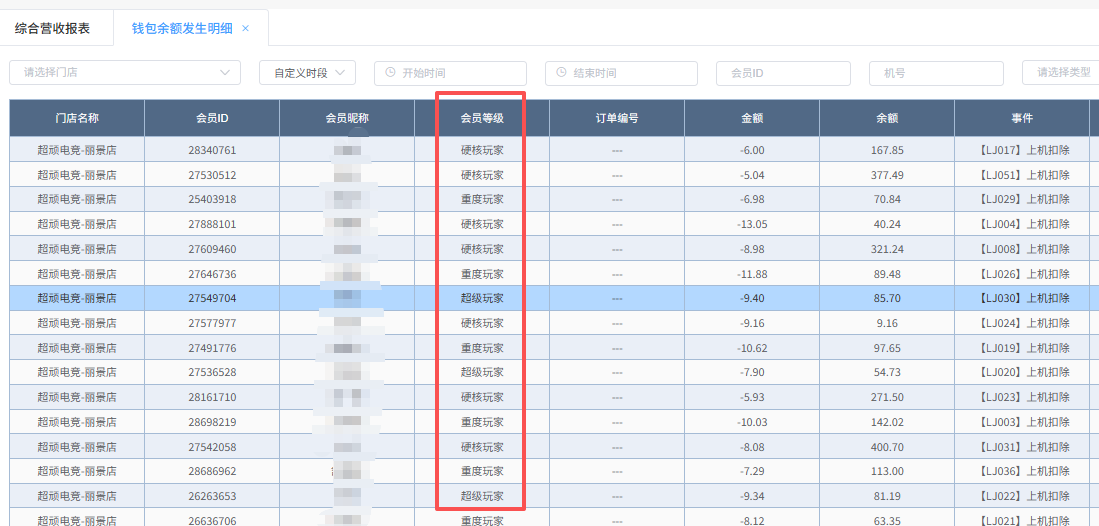Open the 自定义时段 period dropdown

(308, 72)
